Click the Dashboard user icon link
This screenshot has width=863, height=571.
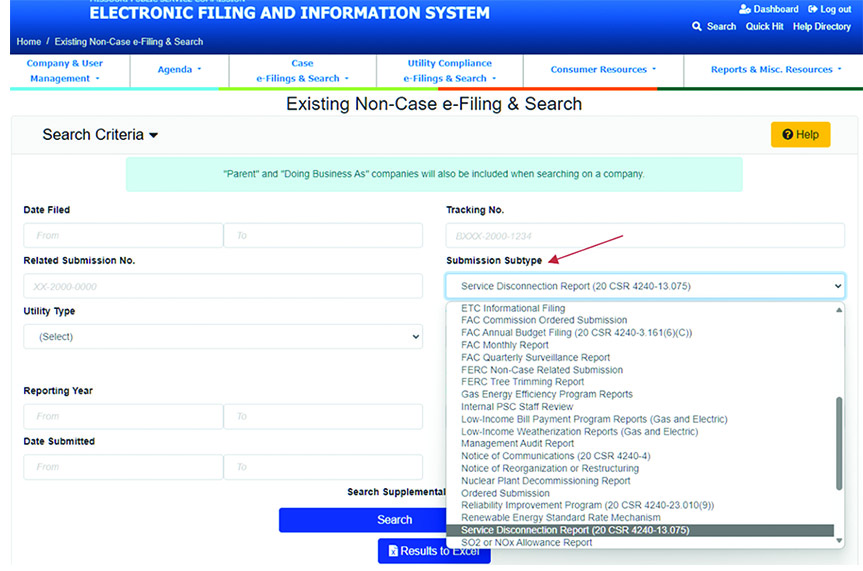pos(768,9)
